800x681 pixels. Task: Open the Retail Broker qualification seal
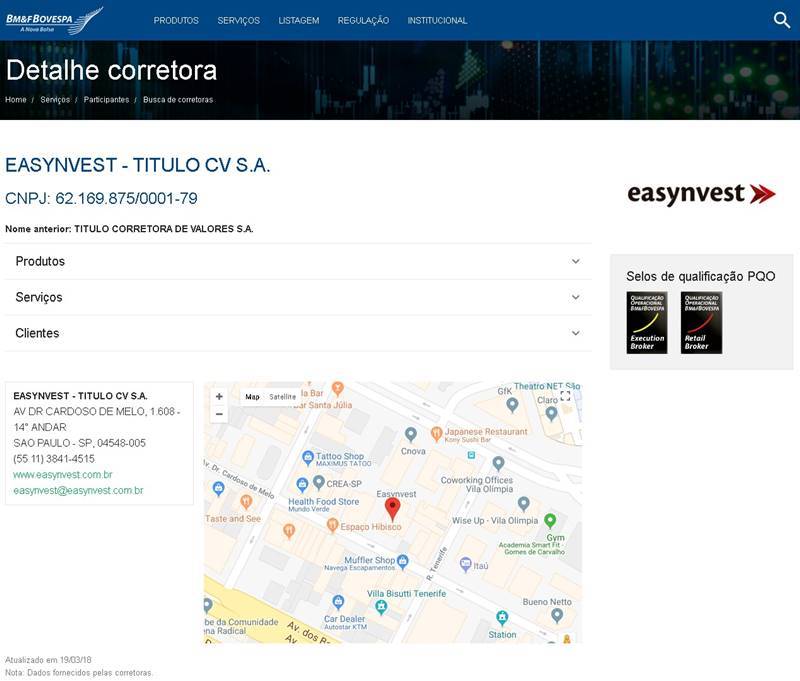(x=701, y=322)
